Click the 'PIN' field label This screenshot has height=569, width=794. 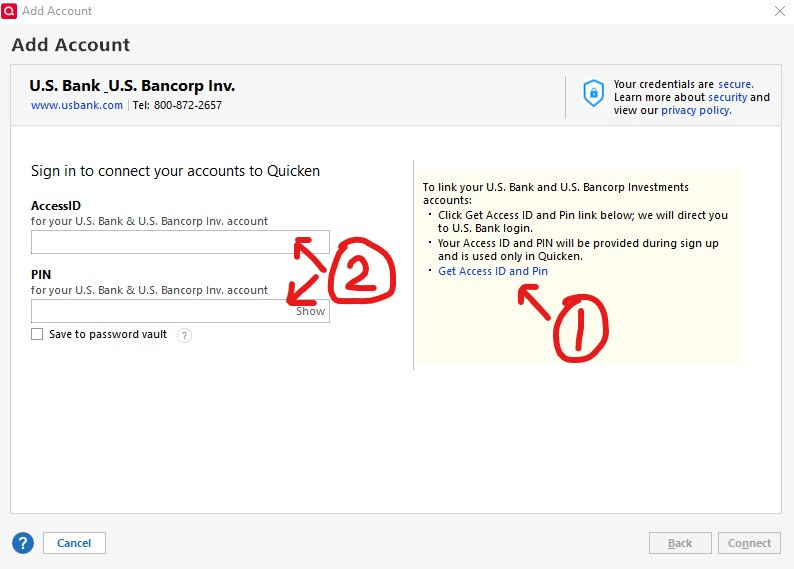coord(41,274)
